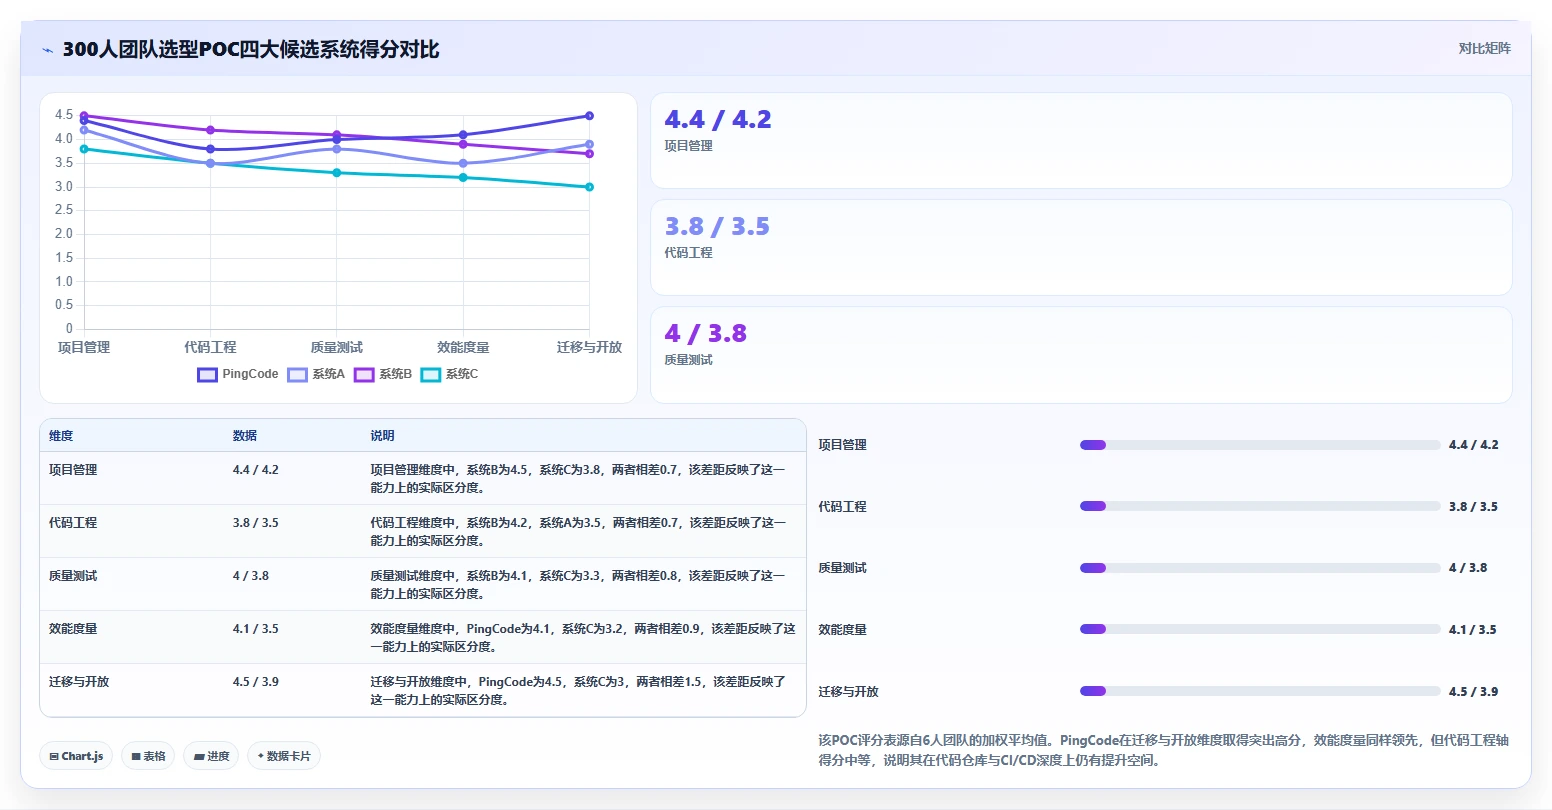Screen dimensions: 1552x810
Task: Open the 4.4 / 4.2 项目管理 data card
Action: (1081, 141)
